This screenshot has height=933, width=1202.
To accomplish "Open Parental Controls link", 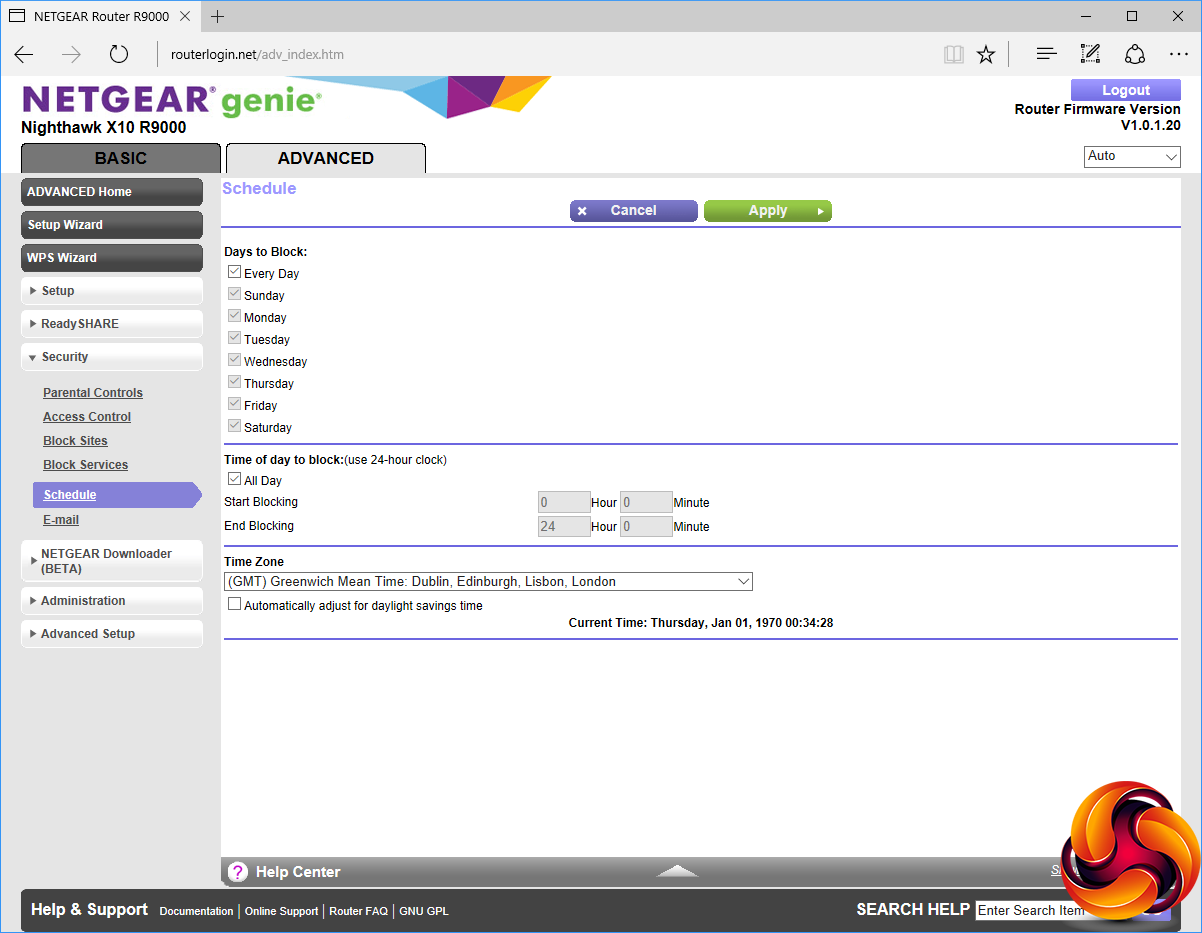I will [93, 393].
